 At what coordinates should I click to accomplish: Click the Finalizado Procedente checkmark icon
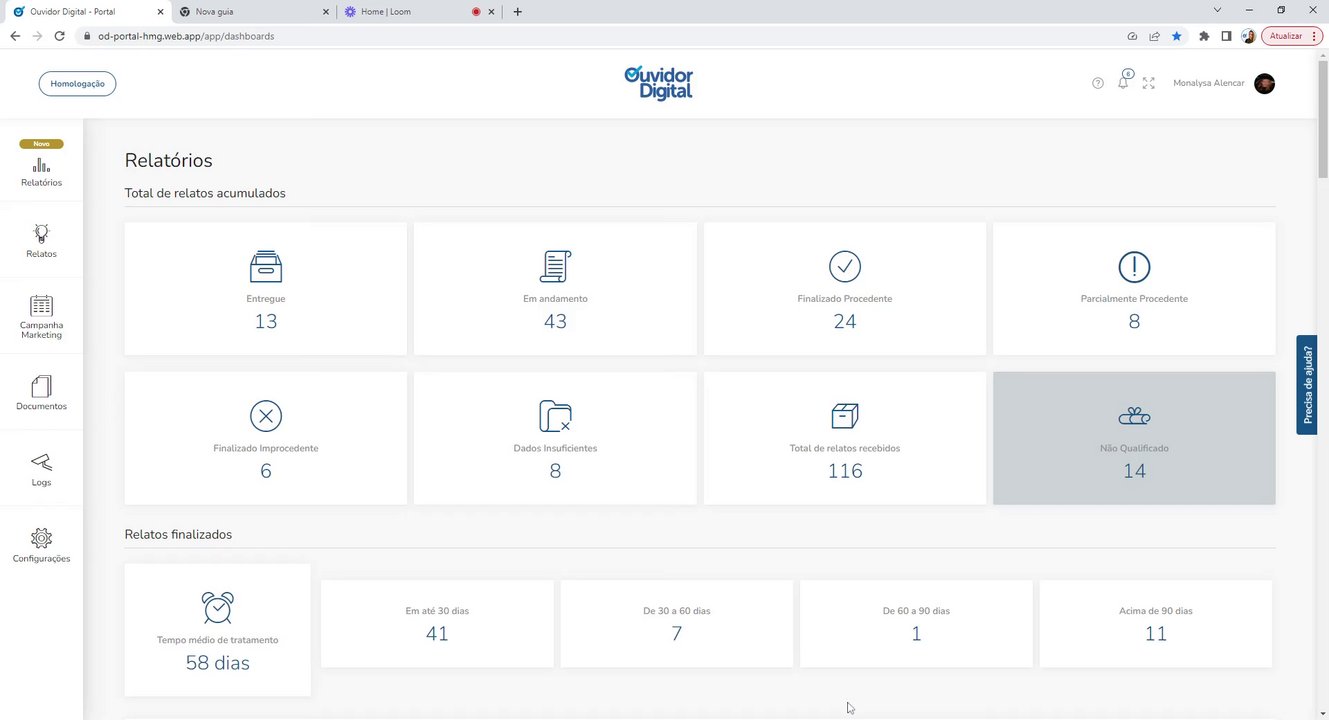tap(845, 266)
